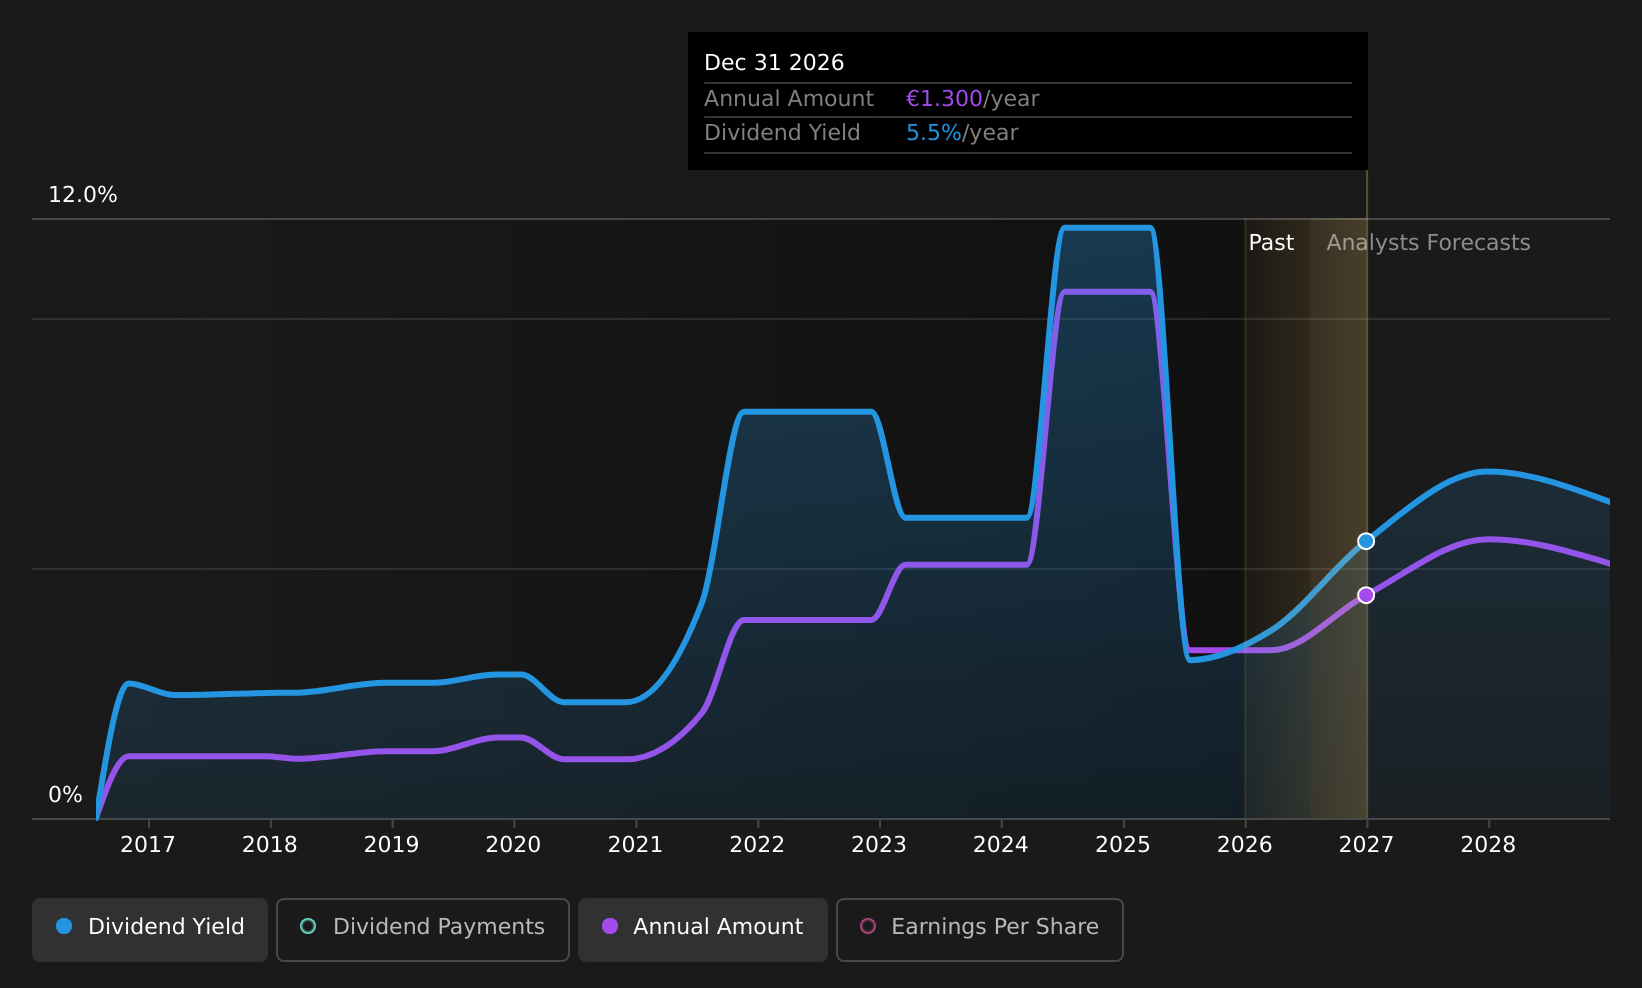Click the 2023 x-axis label

click(x=879, y=845)
